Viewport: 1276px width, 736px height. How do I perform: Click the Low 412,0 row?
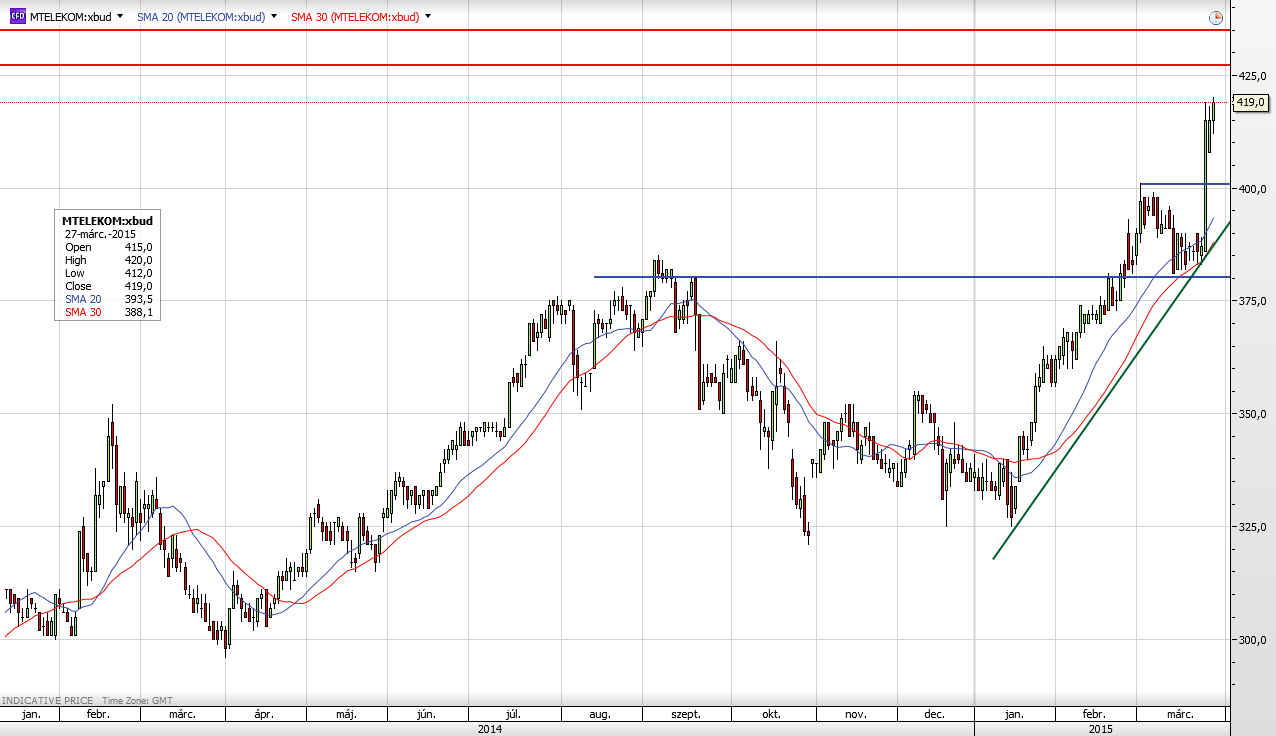coord(108,273)
